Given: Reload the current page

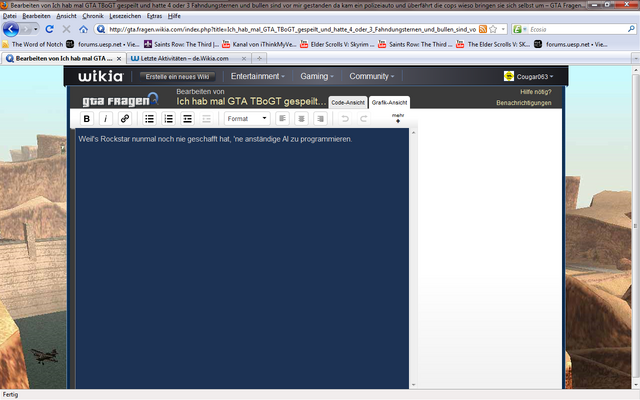Looking at the screenshot, I should coord(49,29).
